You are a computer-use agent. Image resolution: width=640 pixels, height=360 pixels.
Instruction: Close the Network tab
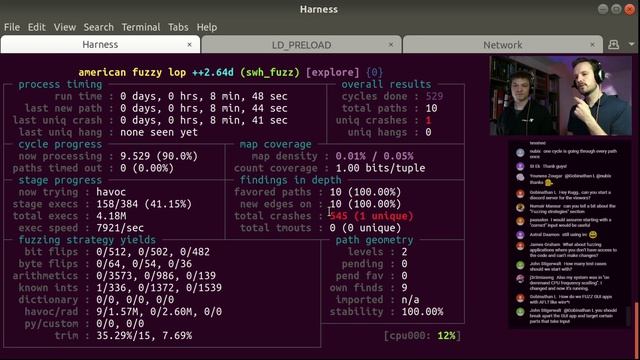coord(592,44)
